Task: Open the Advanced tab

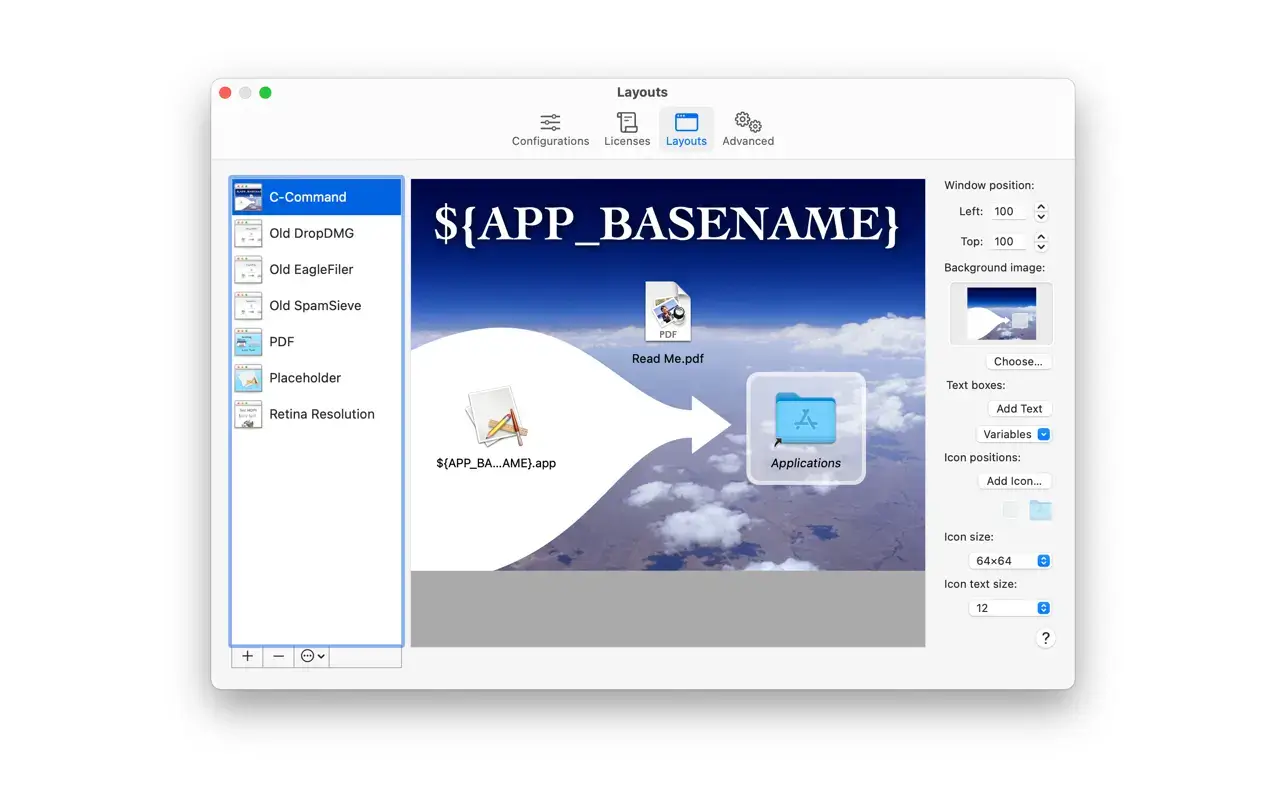Action: (x=748, y=129)
